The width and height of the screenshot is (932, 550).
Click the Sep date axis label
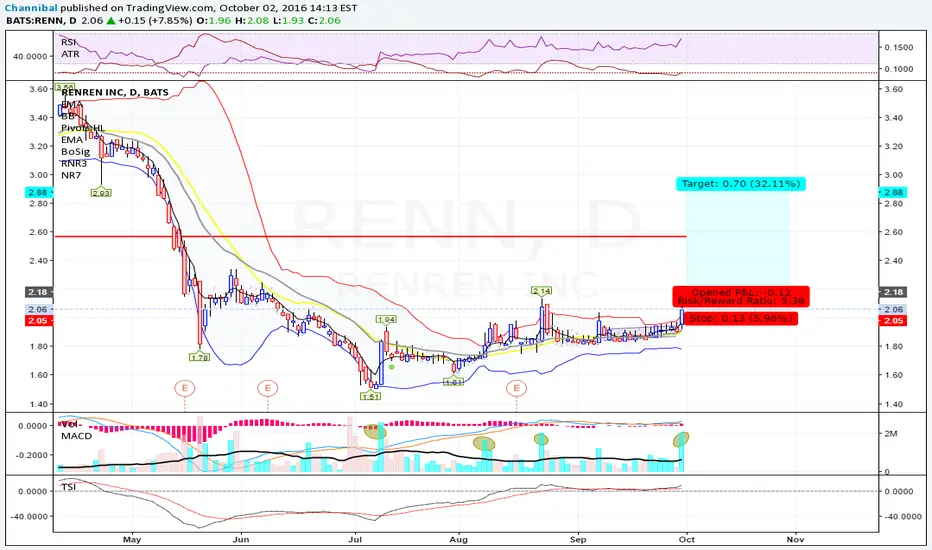(x=578, y=539)
